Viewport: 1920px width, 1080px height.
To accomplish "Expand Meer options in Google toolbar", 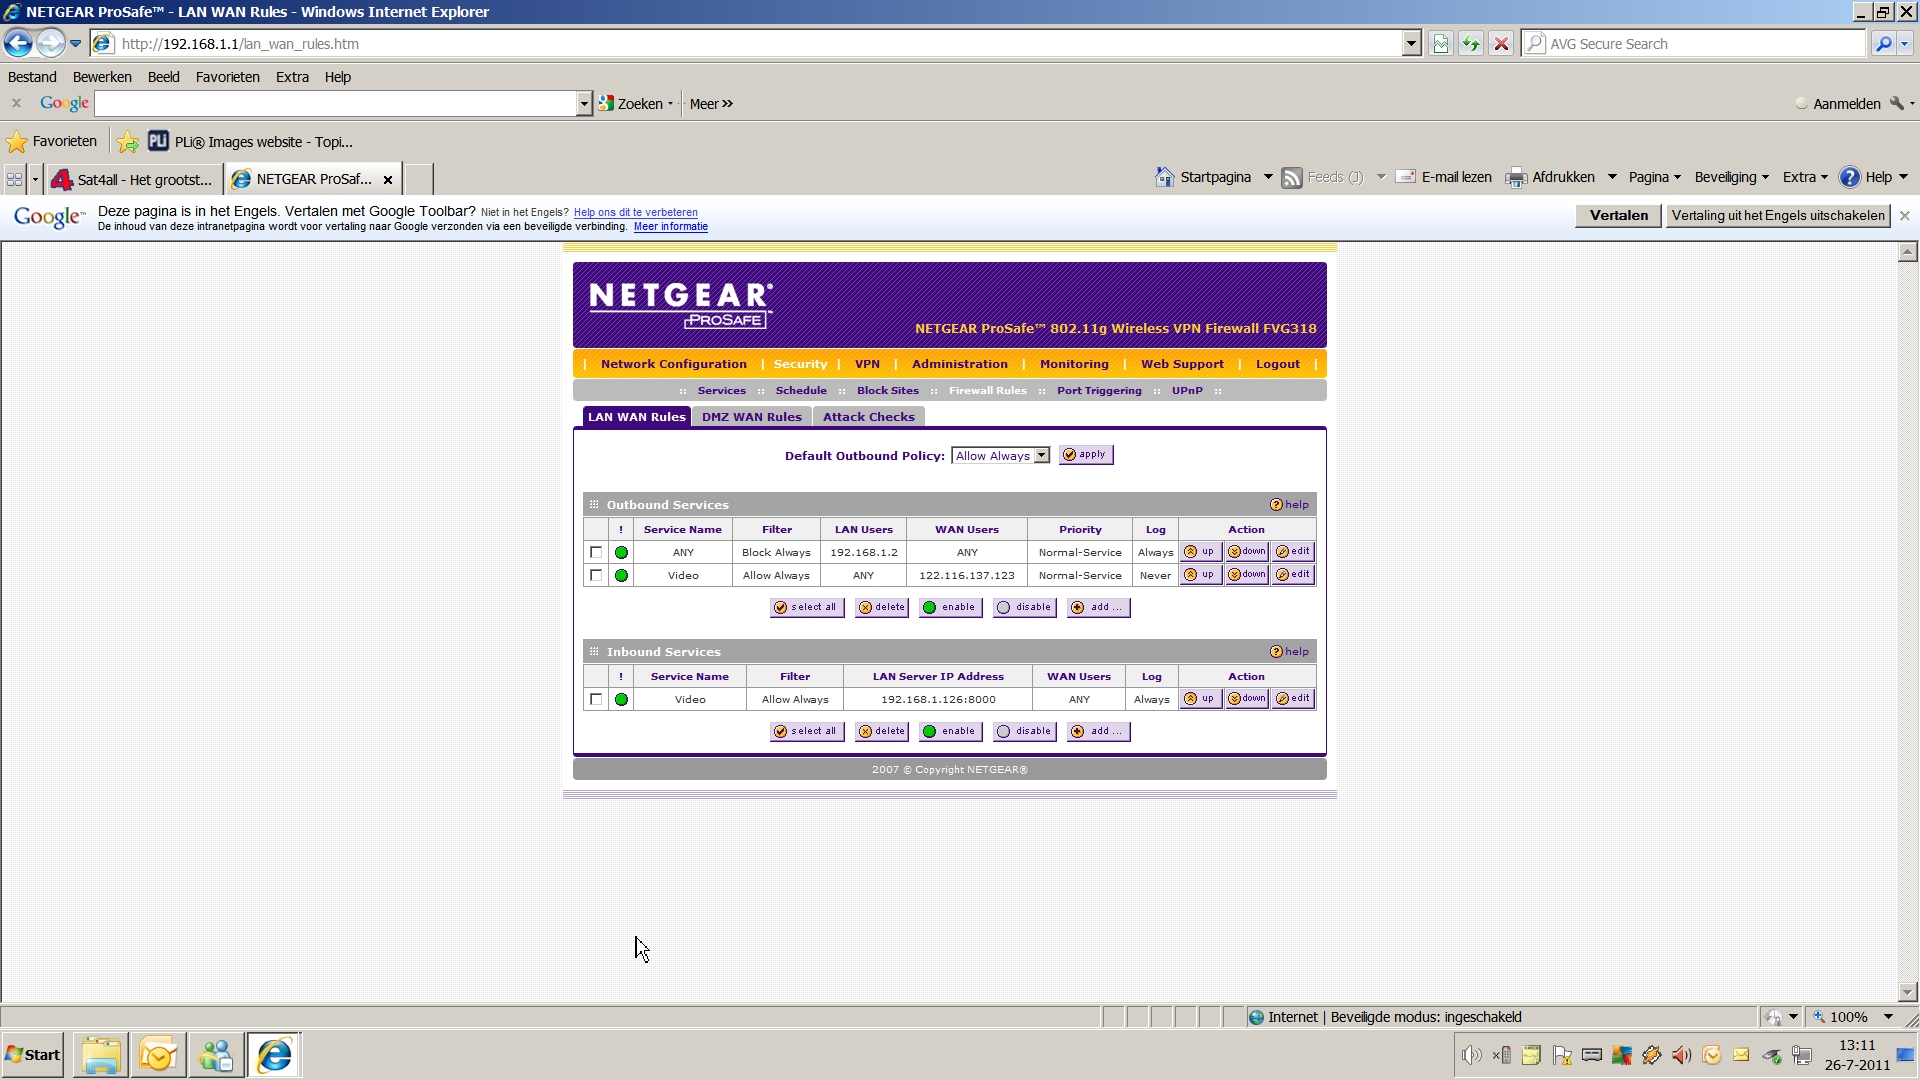I will point(711,104).
